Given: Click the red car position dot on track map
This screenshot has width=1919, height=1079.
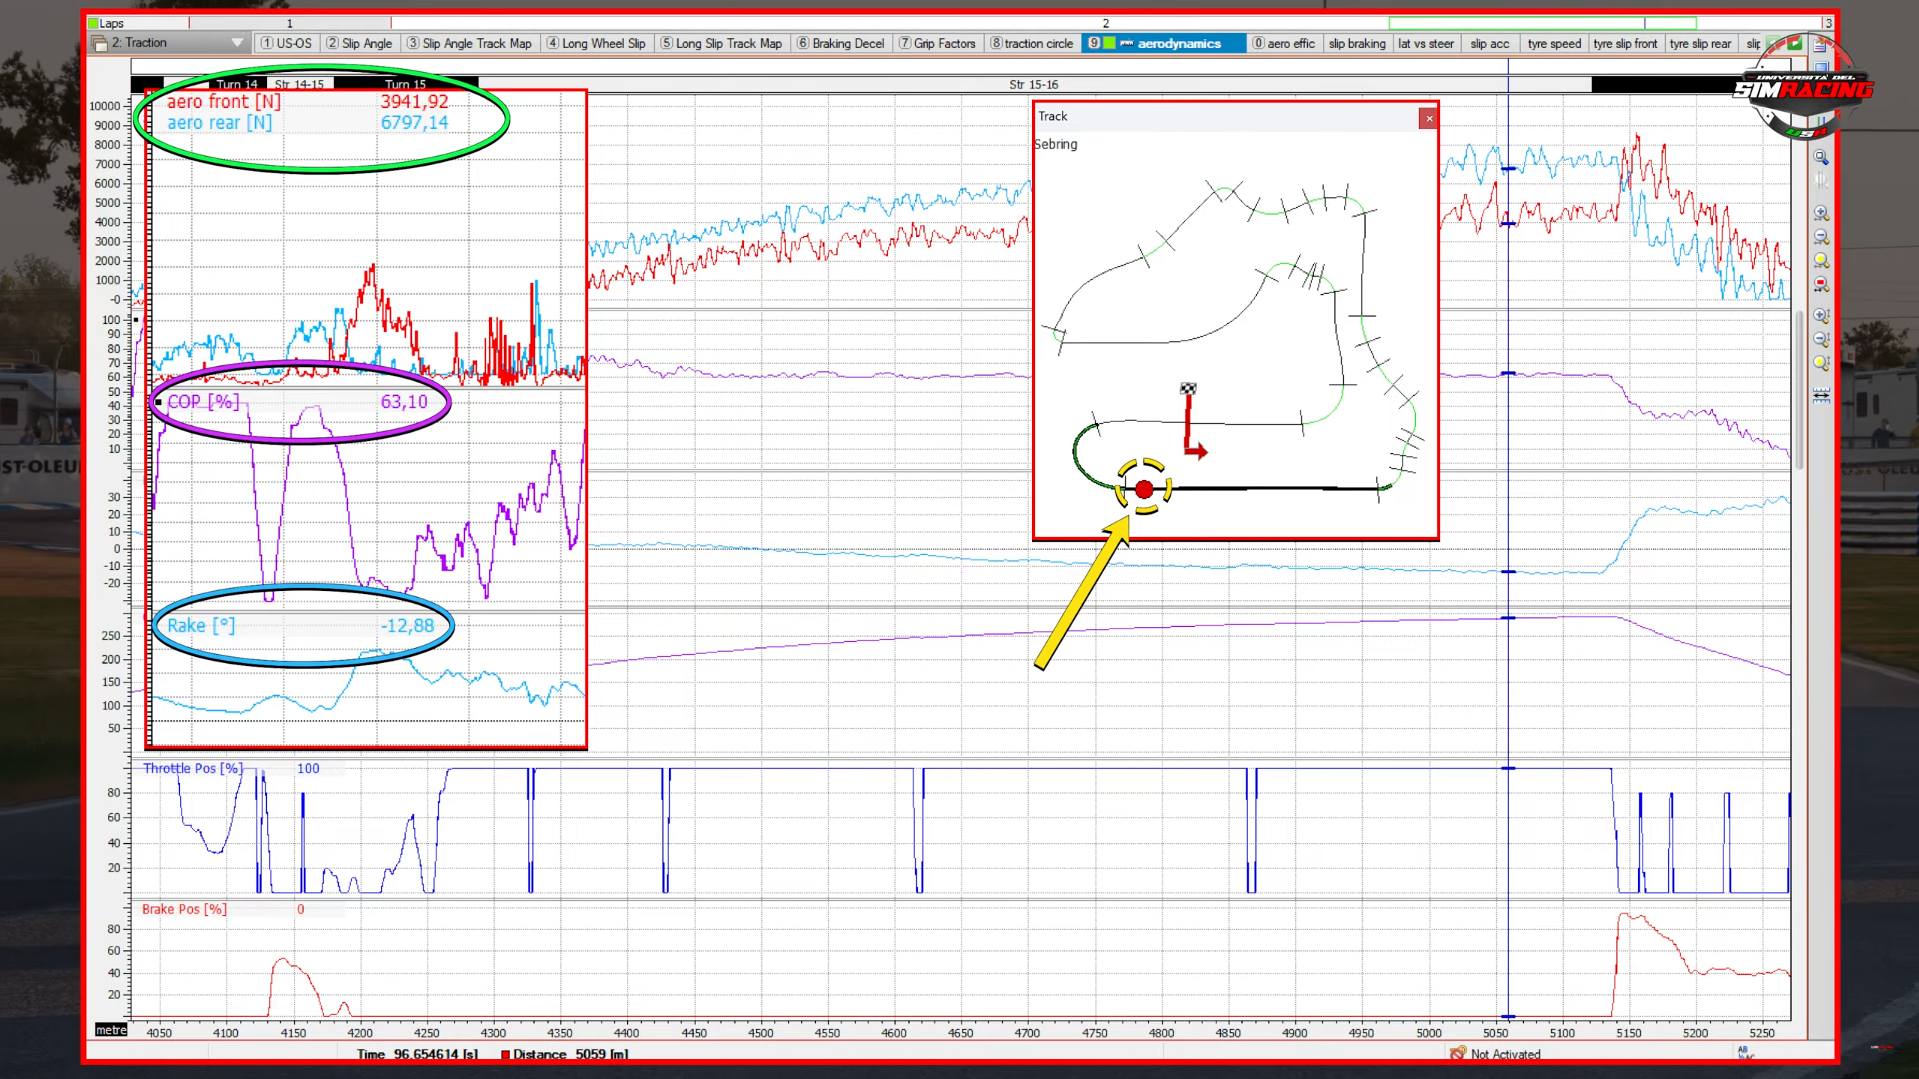Looking at the screenshot, I should click(1144, 489).
